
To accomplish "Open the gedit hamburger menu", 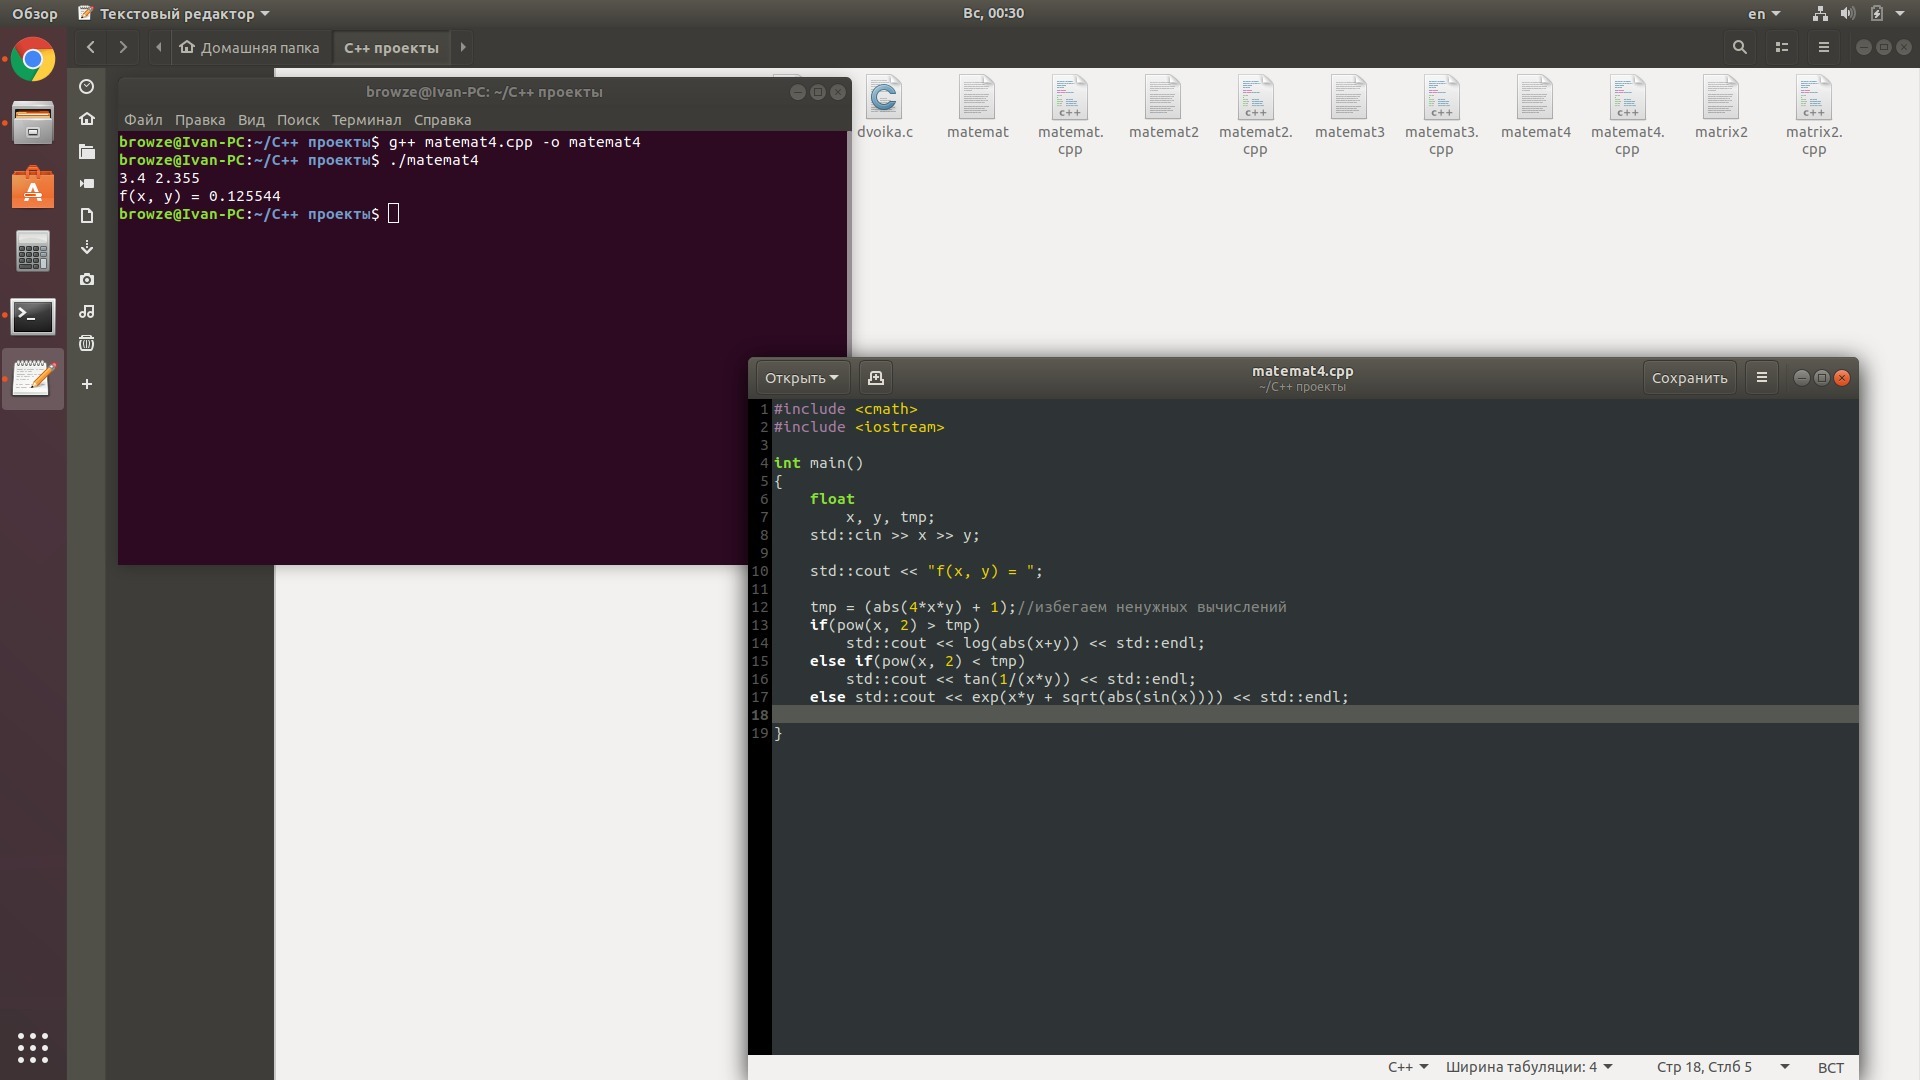I will point(1762,378).
